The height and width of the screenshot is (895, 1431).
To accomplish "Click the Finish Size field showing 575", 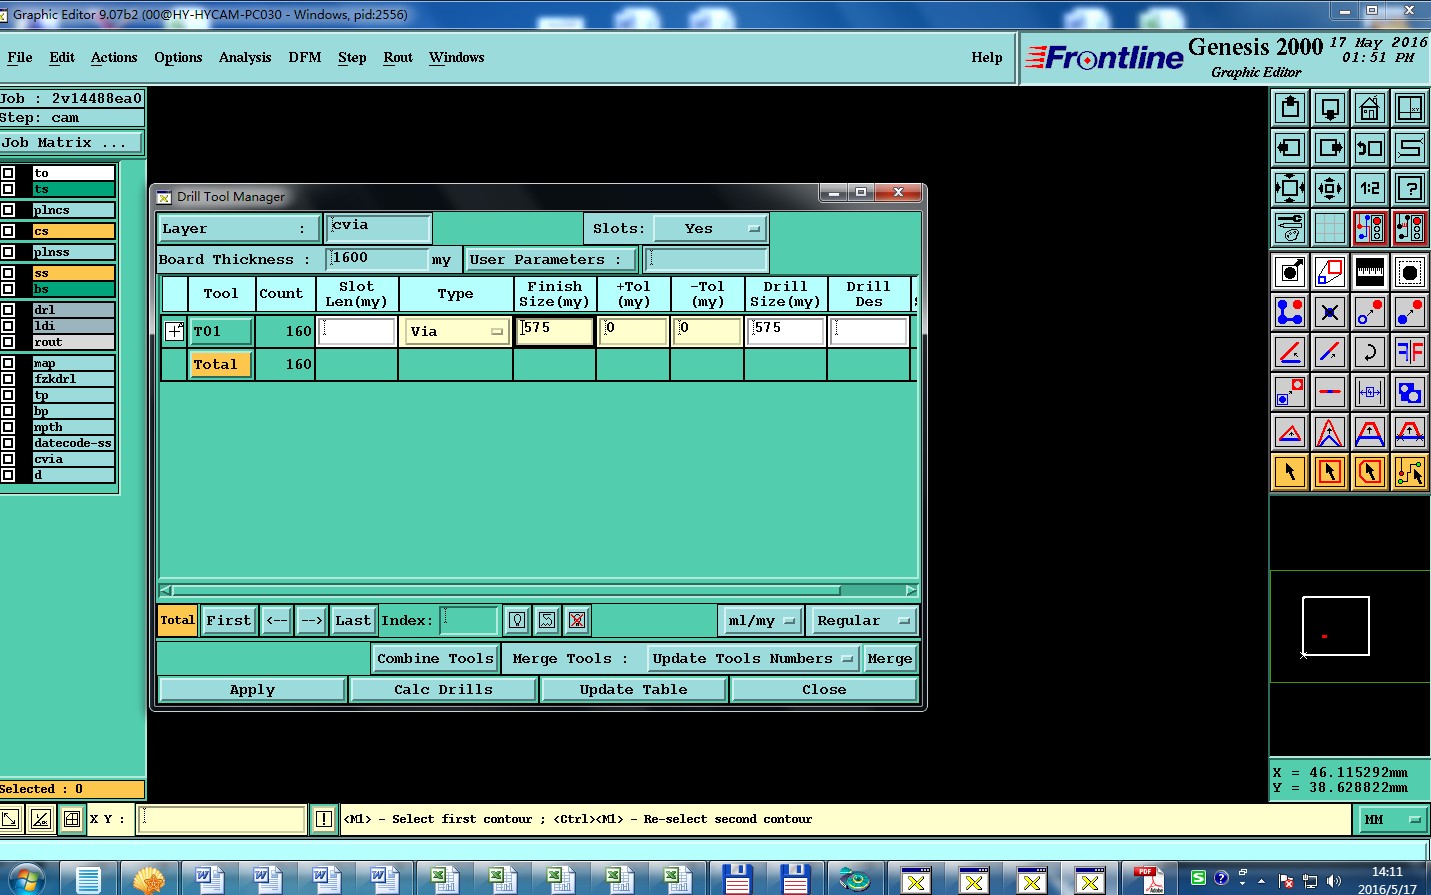I will pyautogui.click(x=554, y=331).
